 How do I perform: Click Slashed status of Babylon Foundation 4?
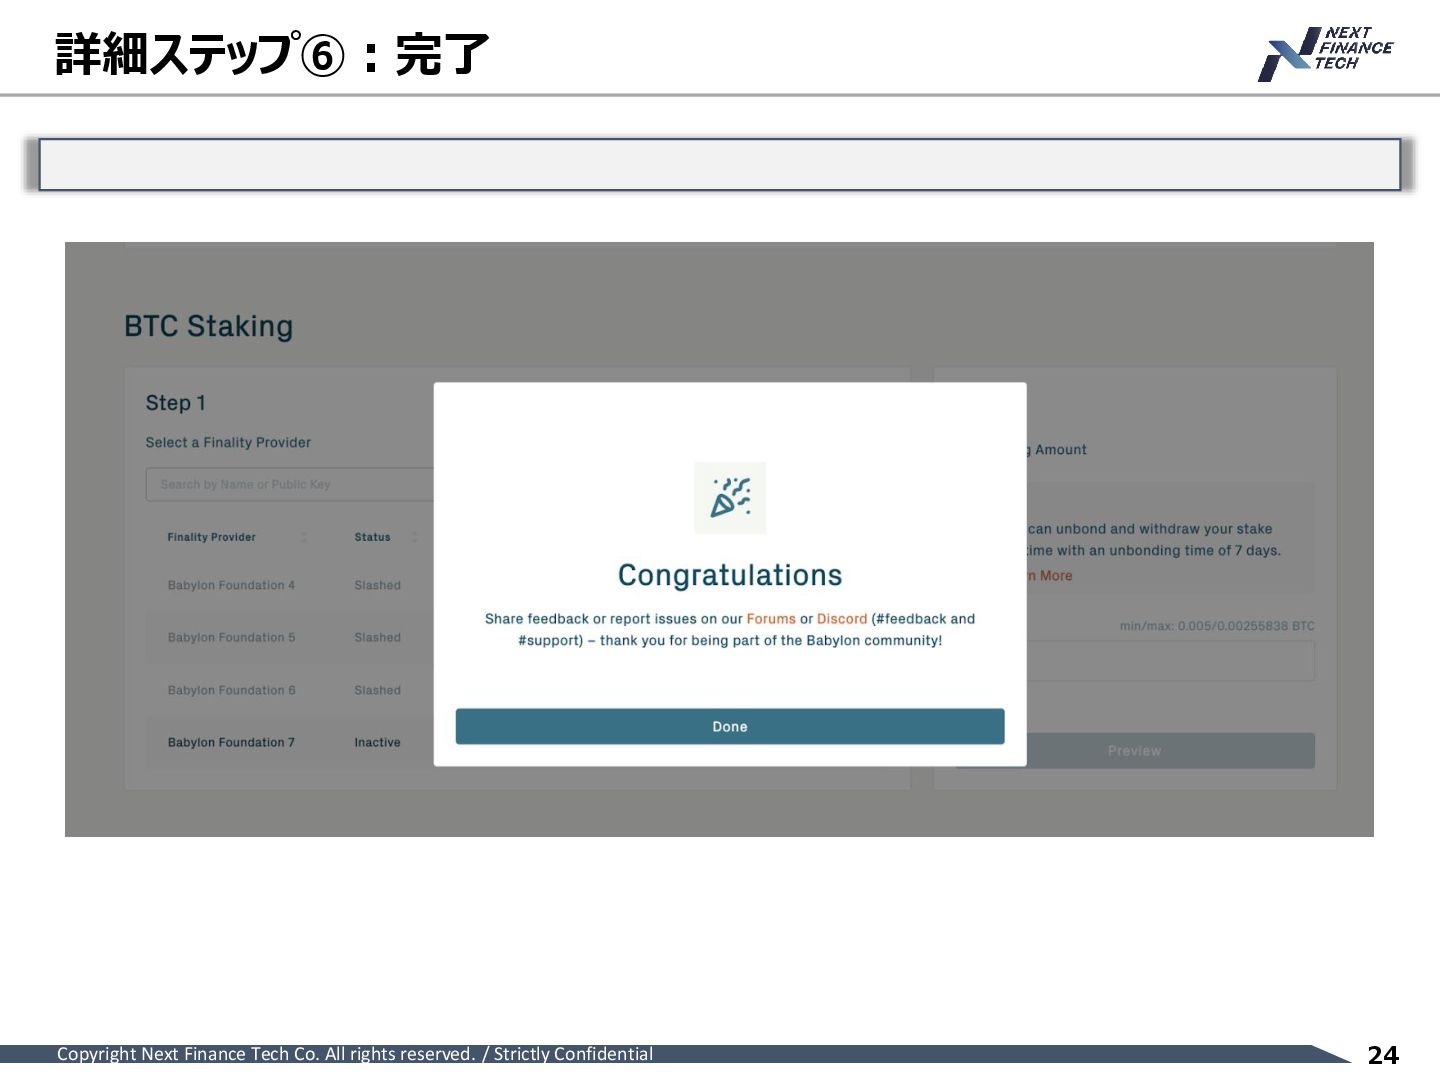[377, 586]
